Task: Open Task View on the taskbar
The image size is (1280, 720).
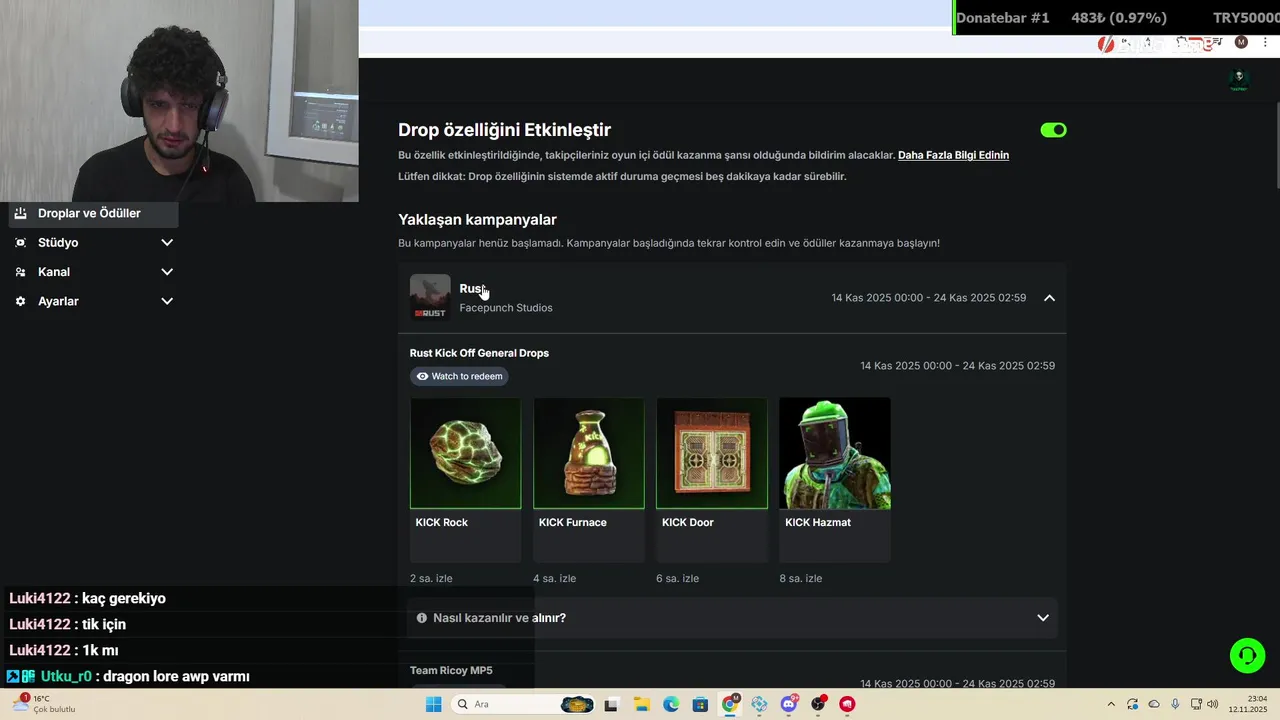Action: [x=611, y=704]
